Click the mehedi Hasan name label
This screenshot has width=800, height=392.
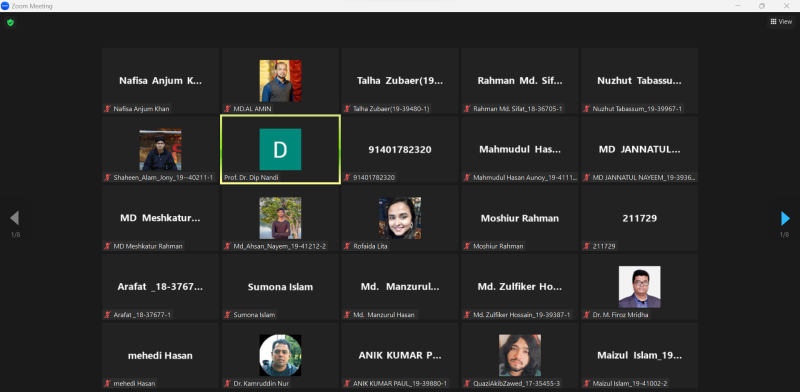134,383
